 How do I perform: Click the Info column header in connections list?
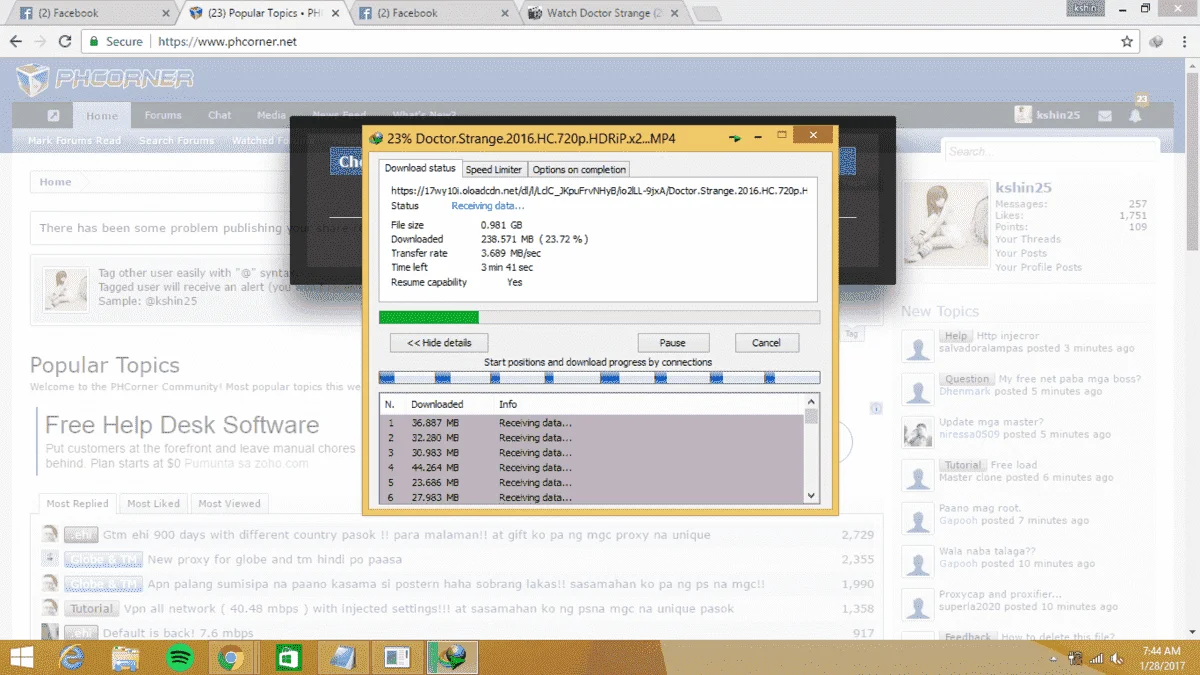[x=508, y=404]
